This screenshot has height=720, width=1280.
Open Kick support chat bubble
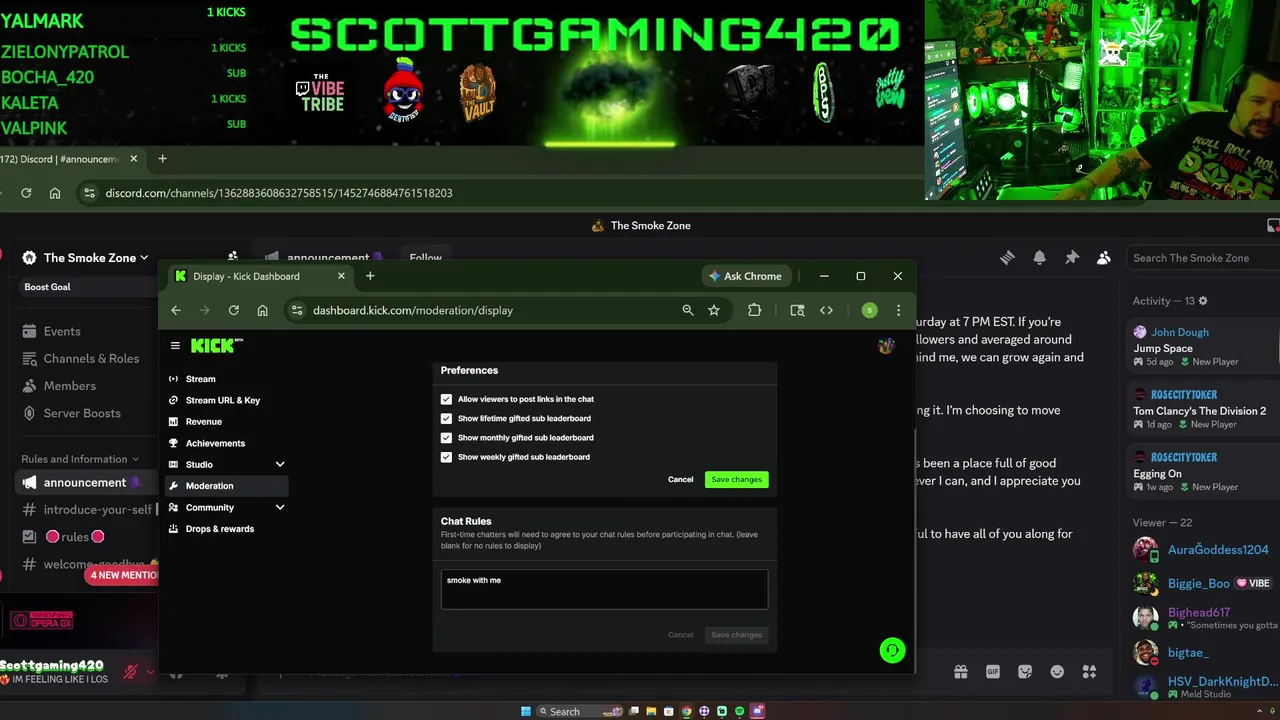tap(892, 651)
